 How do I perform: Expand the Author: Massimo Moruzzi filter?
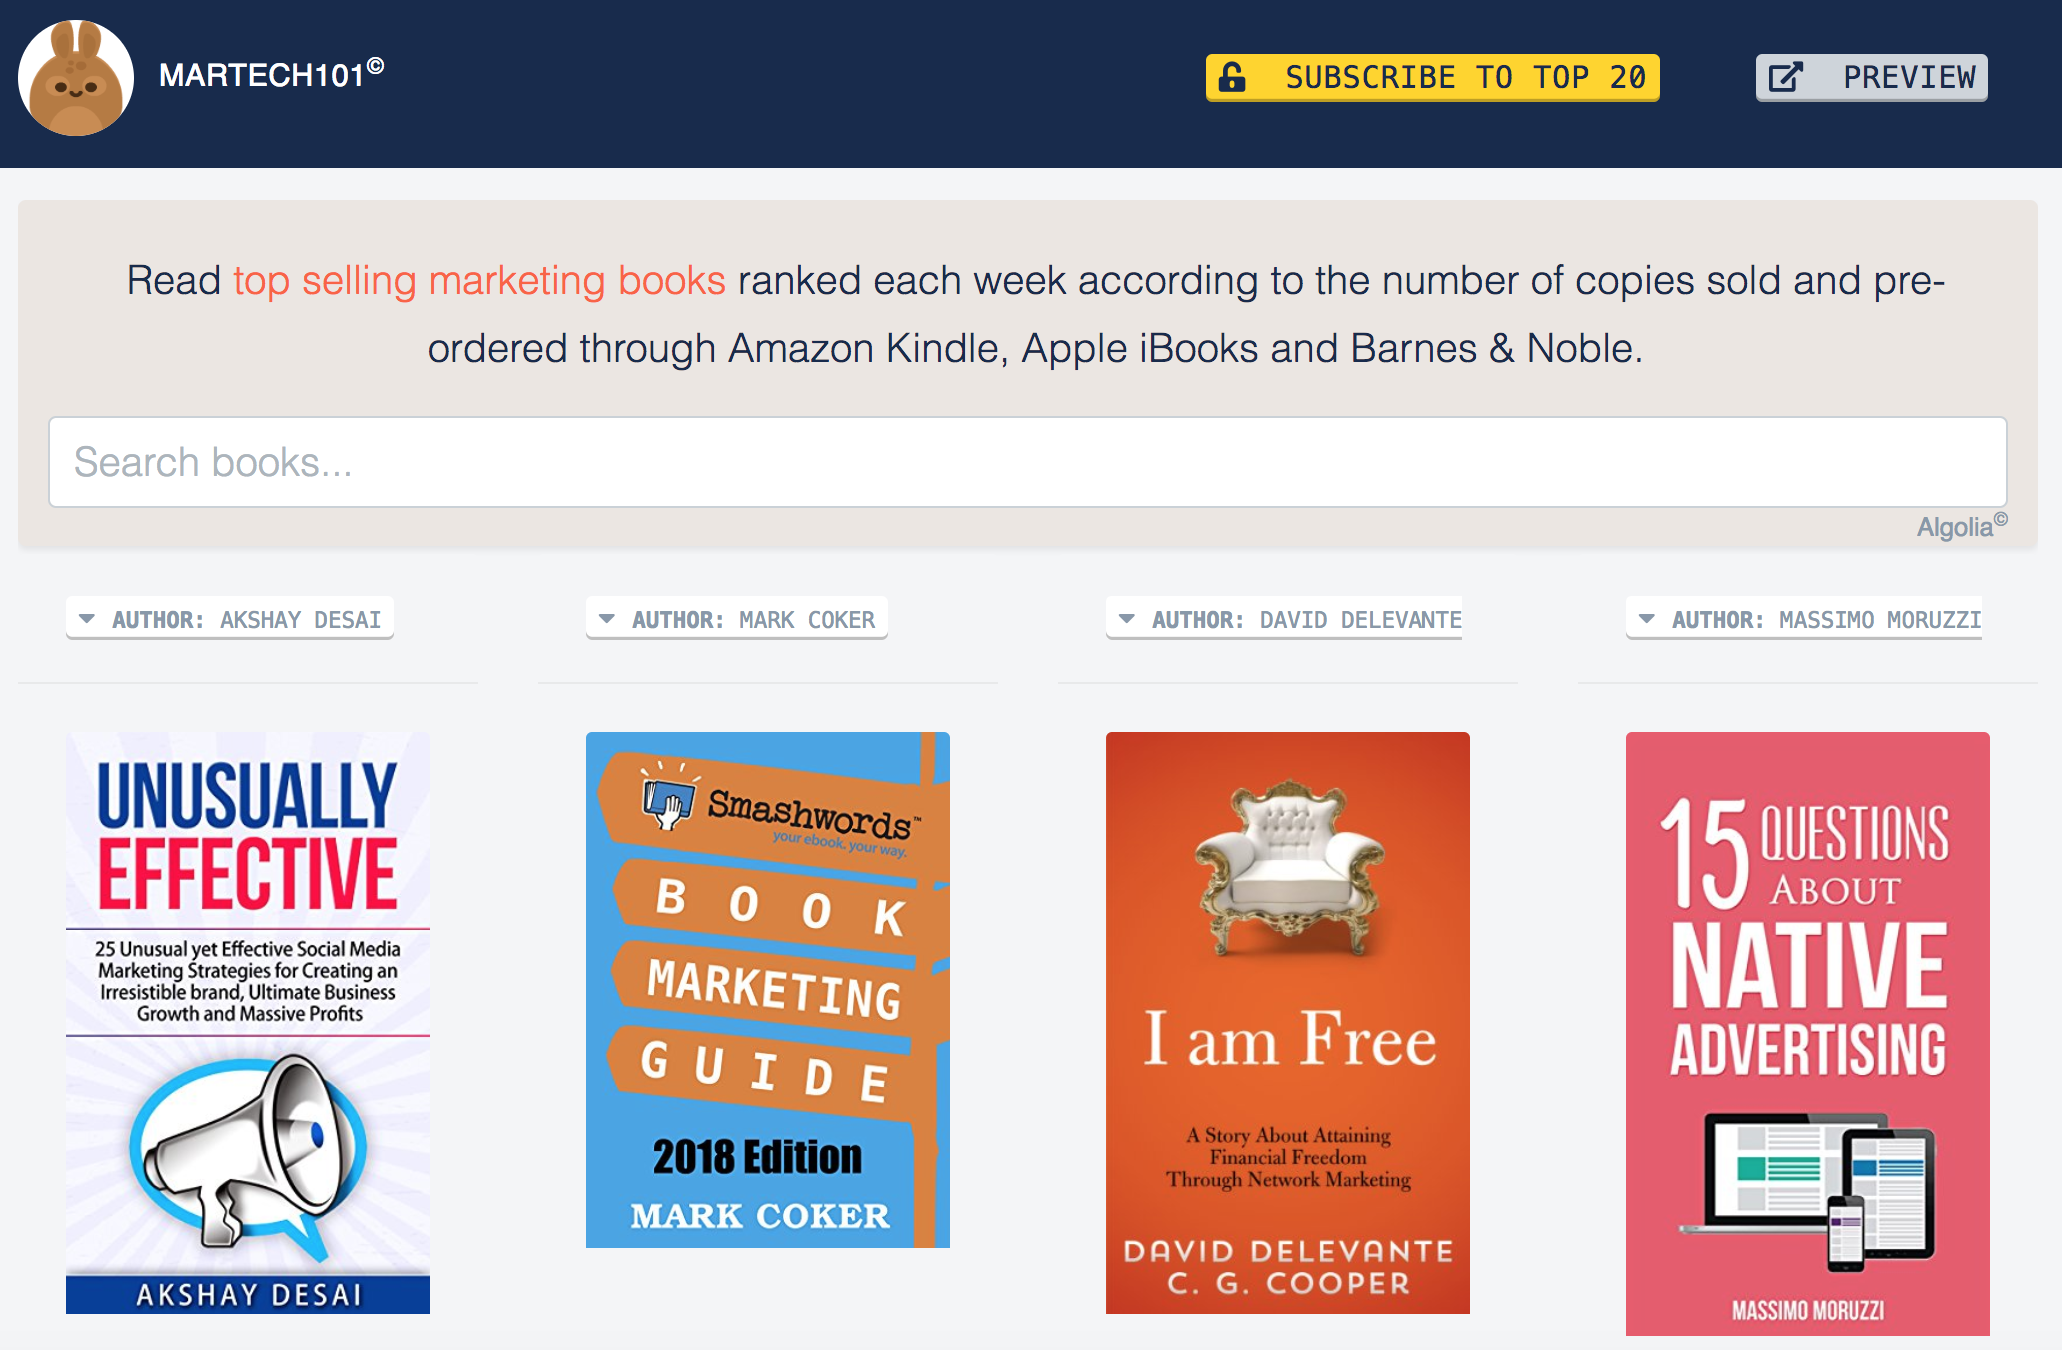point(1805,619)
